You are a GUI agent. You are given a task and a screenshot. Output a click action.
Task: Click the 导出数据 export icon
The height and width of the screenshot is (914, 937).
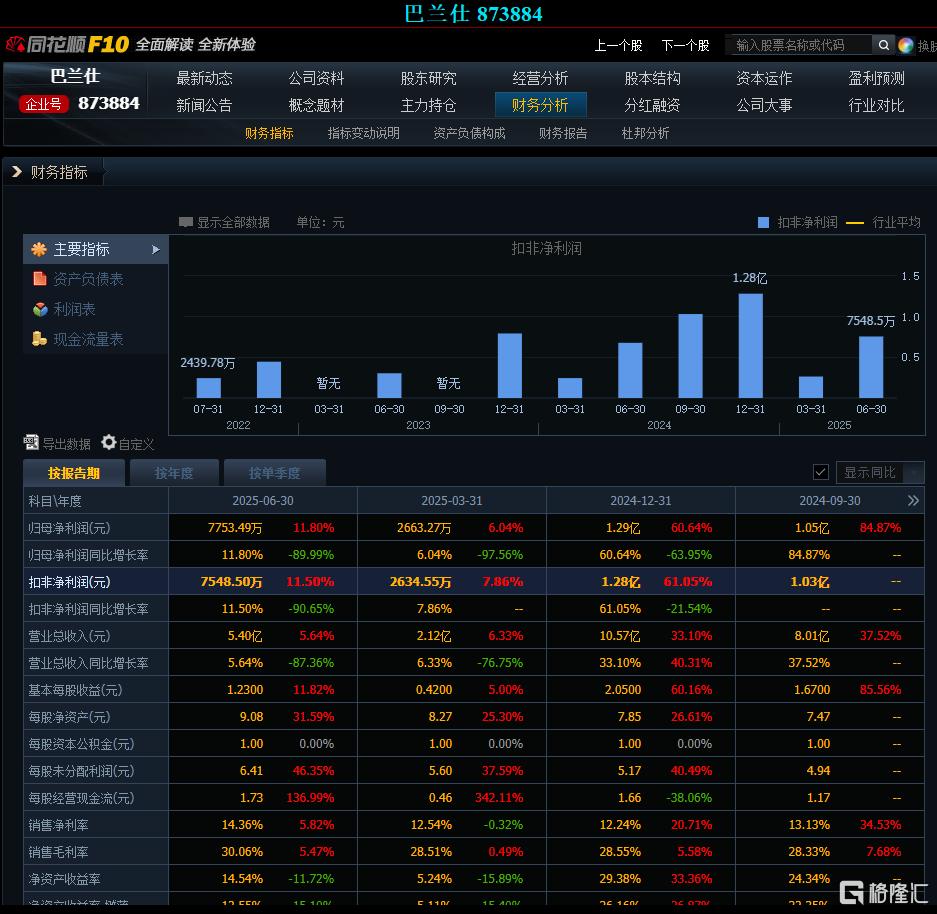[31, 443]
